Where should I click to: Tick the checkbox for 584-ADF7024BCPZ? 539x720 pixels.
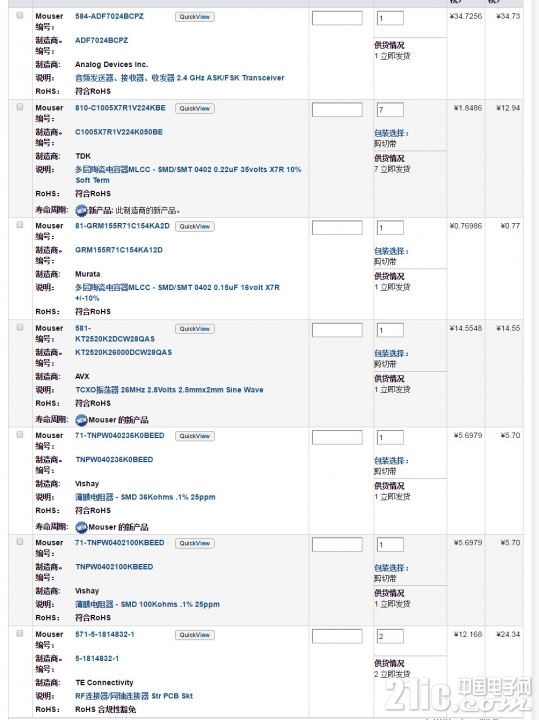pos(20,15)
